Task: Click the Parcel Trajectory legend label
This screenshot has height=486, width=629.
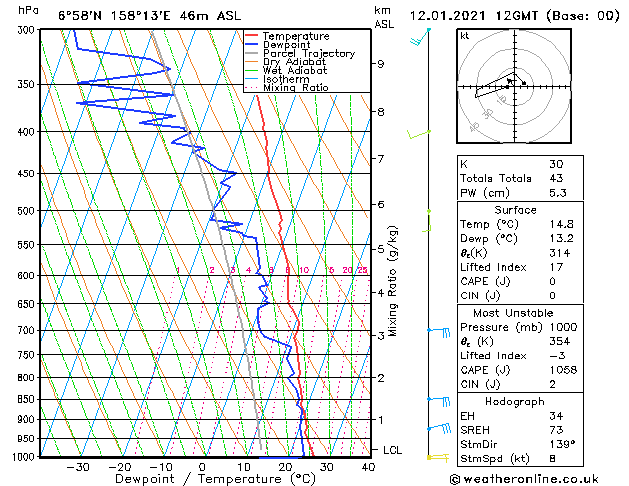Action: [x=309, y=53]
